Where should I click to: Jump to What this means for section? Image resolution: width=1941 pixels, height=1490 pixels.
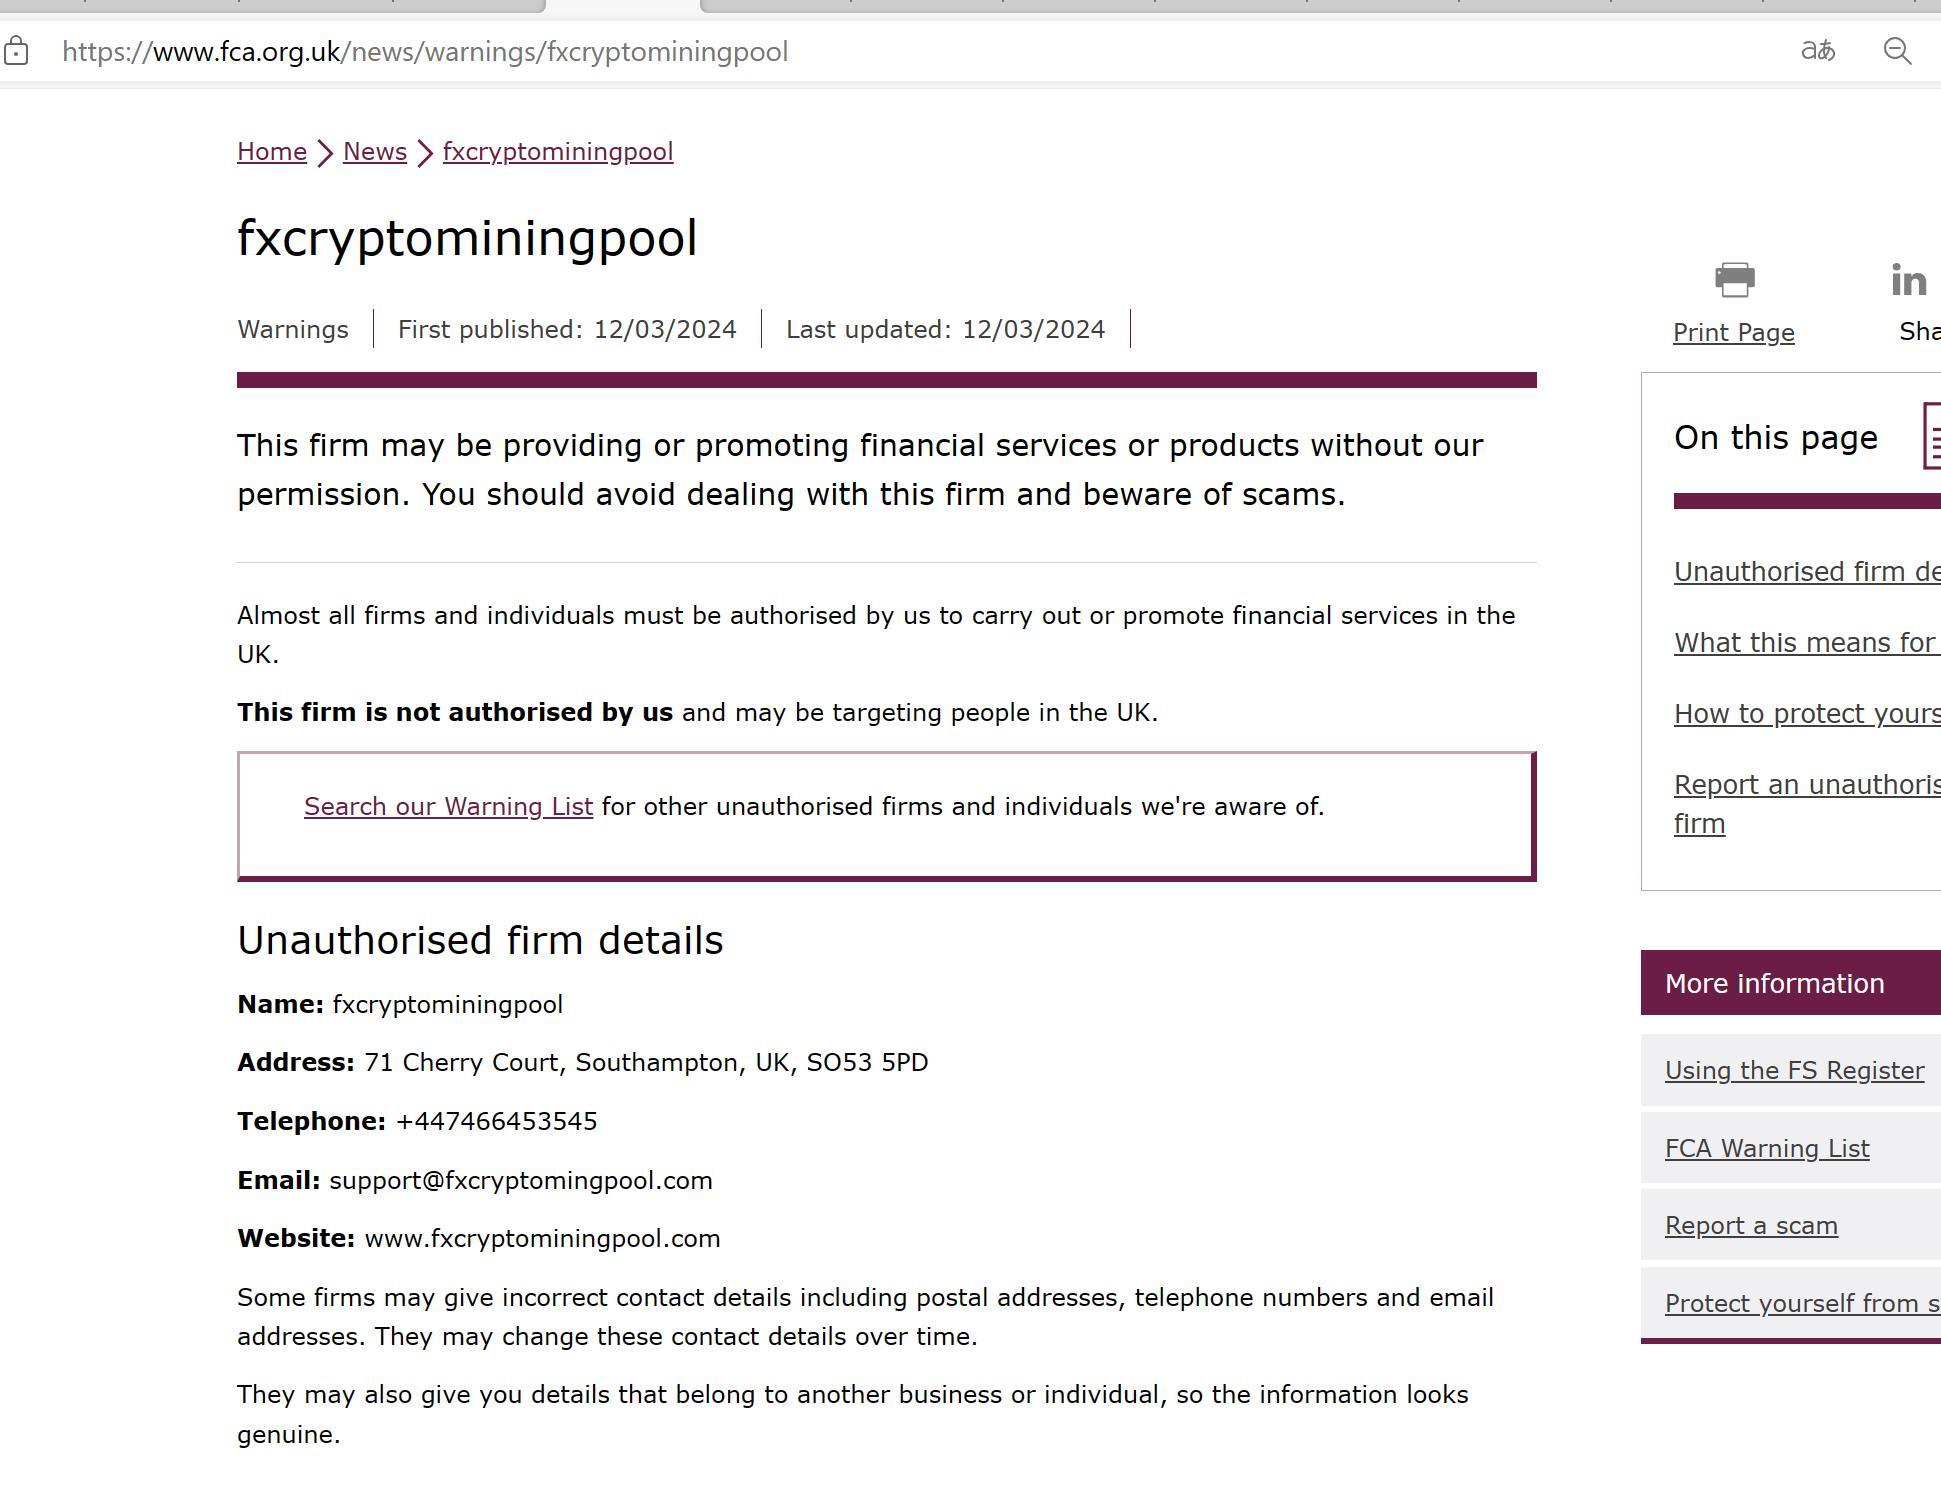(1806, 643)
